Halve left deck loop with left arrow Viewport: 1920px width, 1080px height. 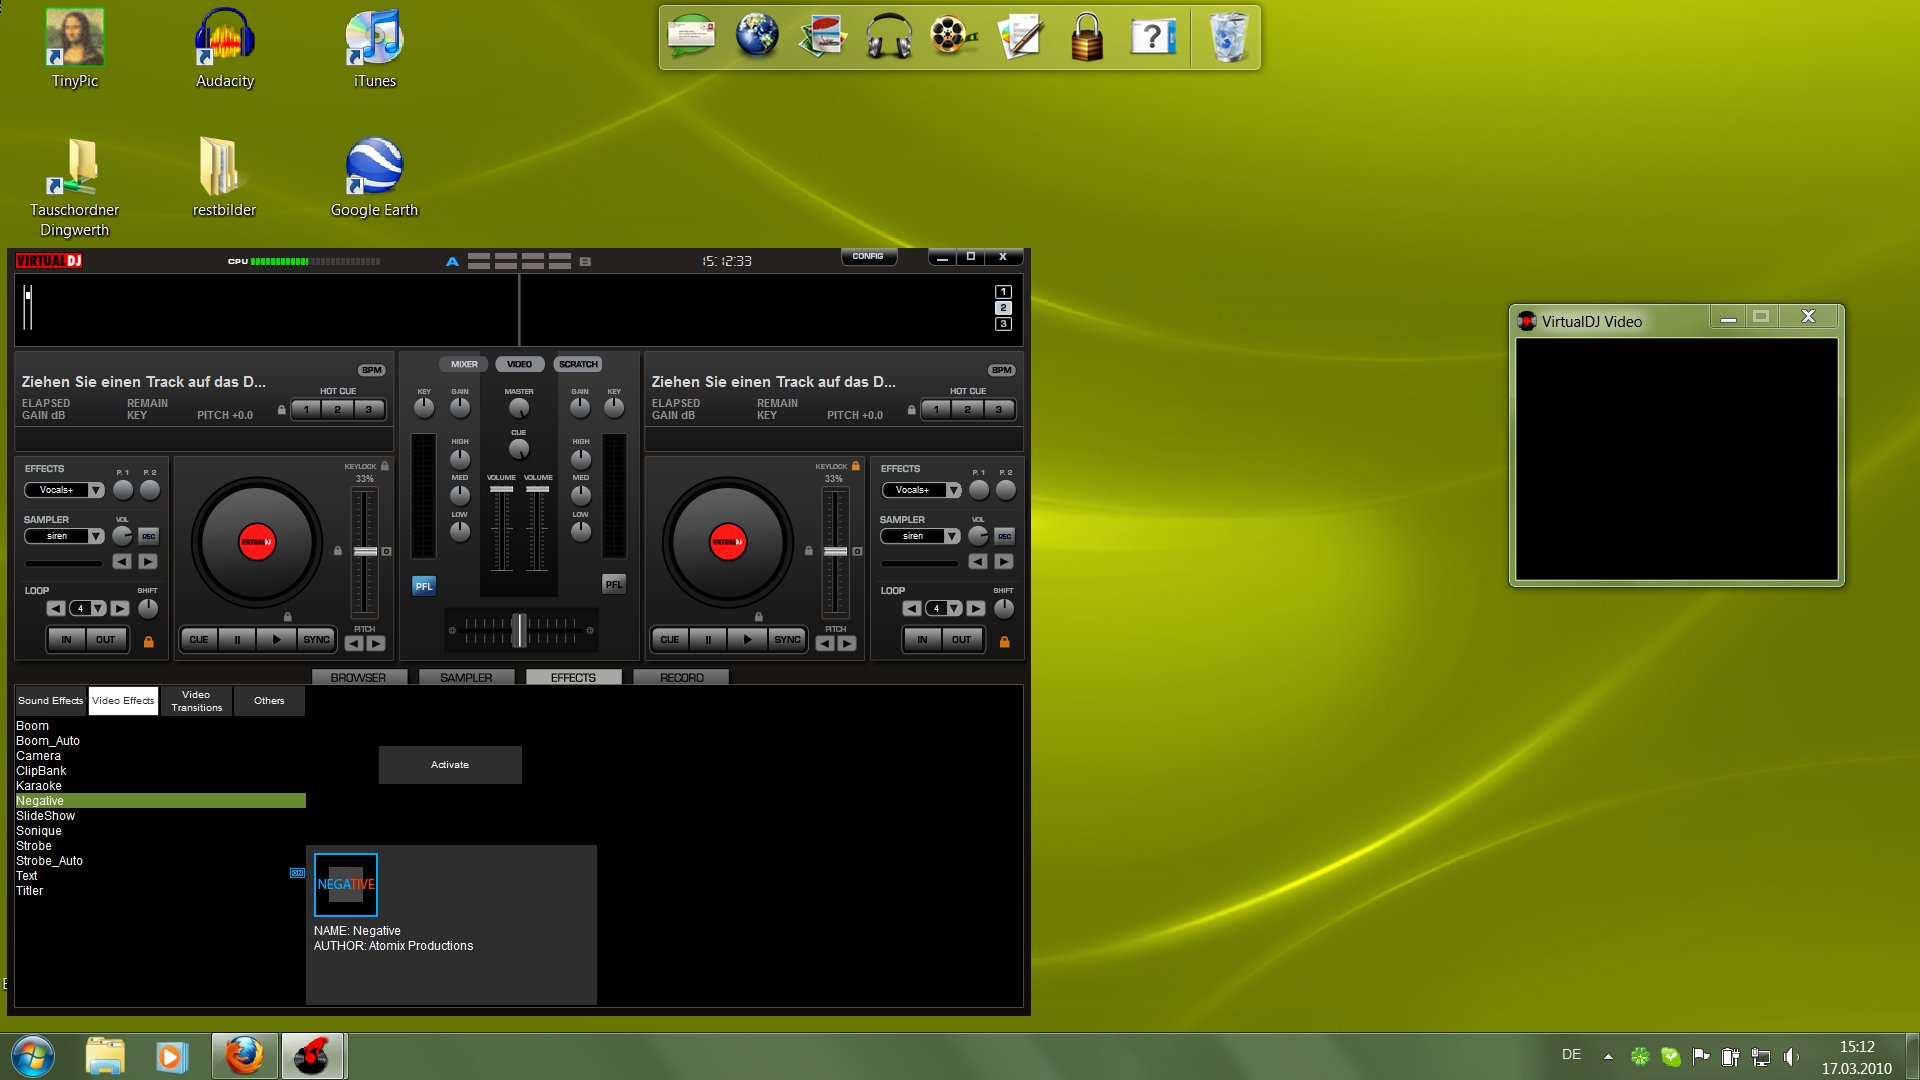coord(56,608)
